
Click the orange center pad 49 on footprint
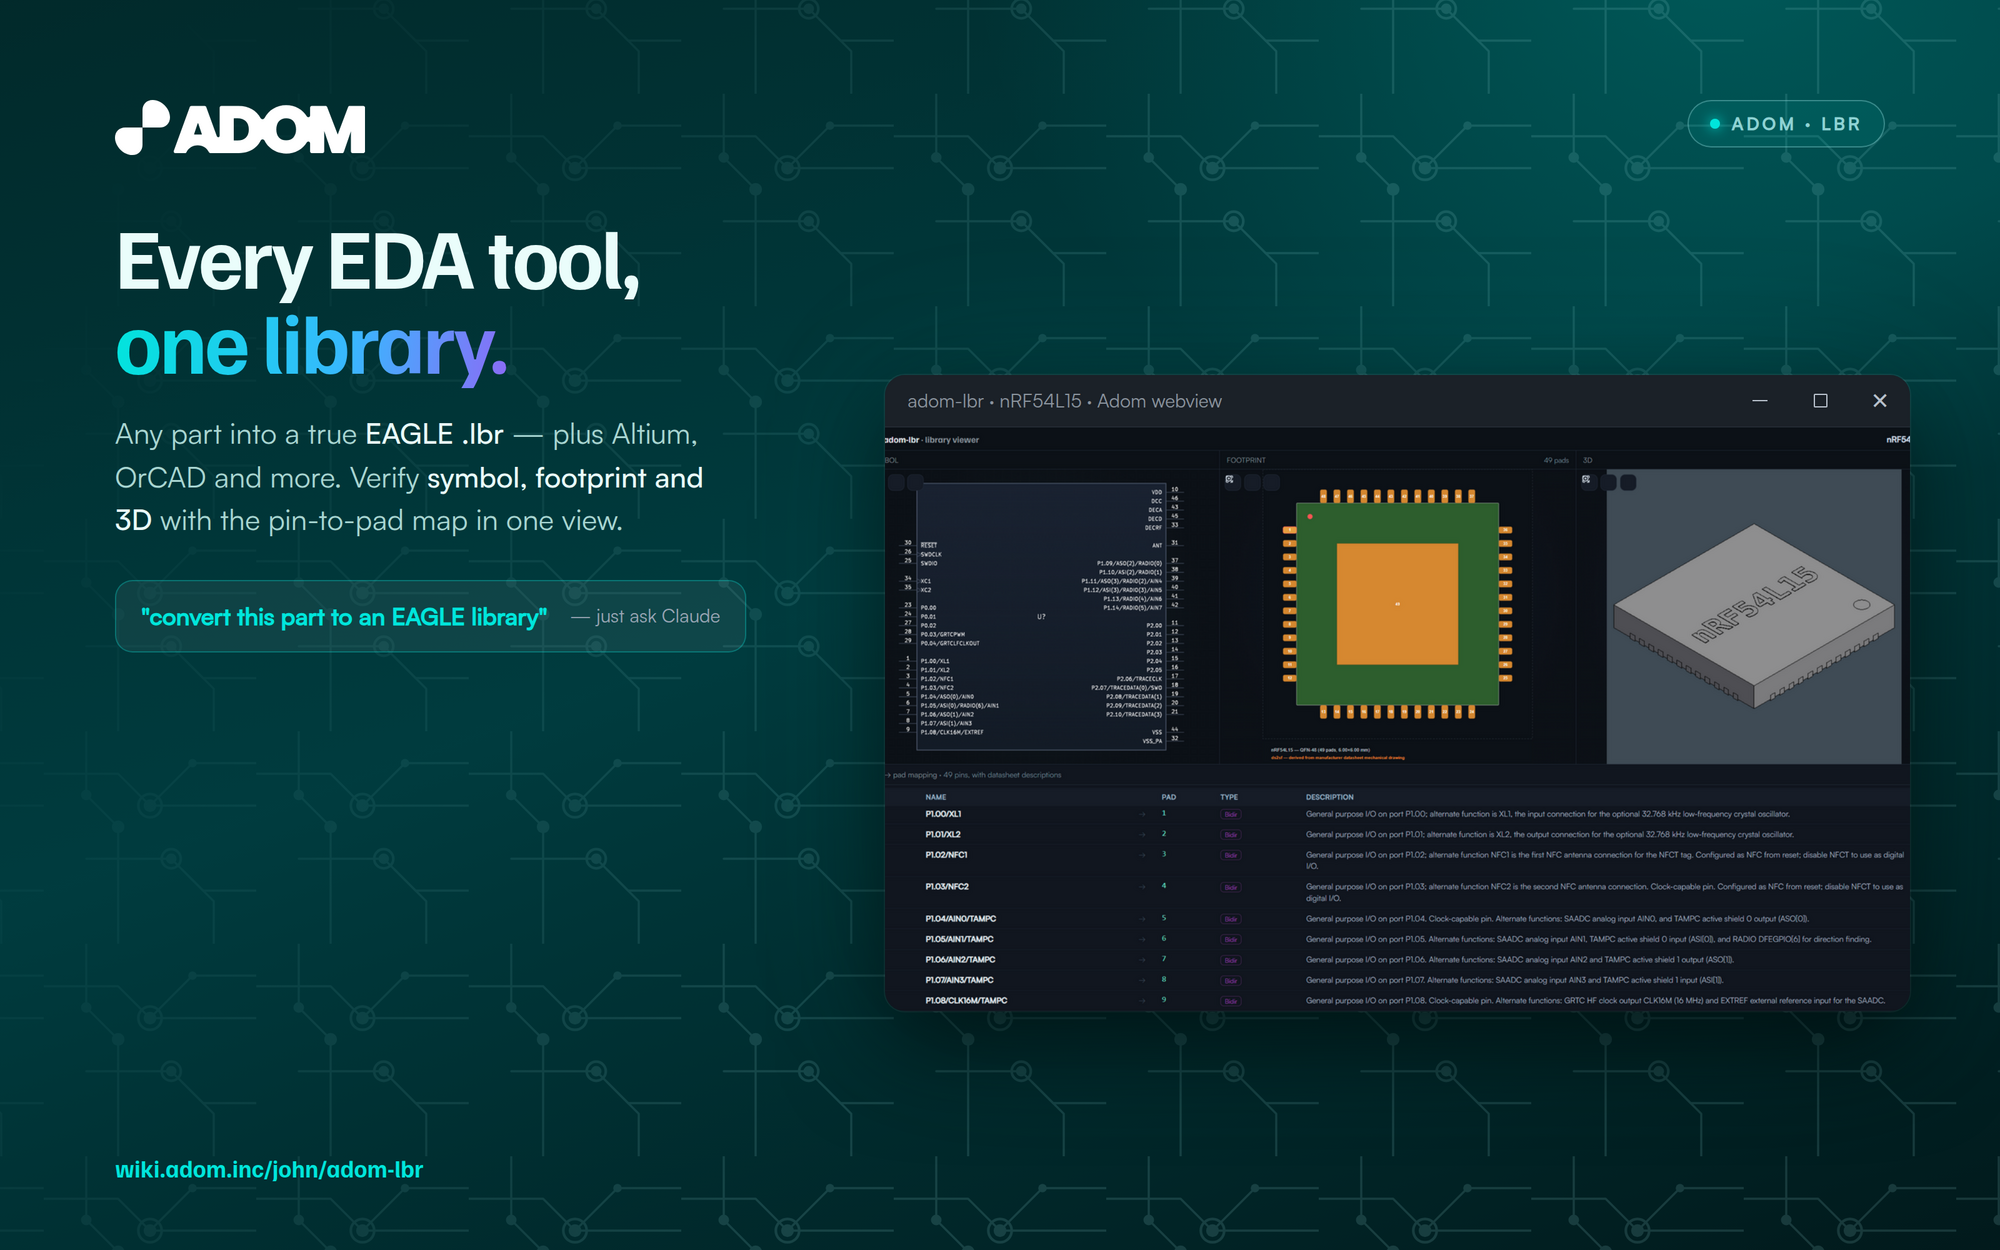[x=1397, y=604]
